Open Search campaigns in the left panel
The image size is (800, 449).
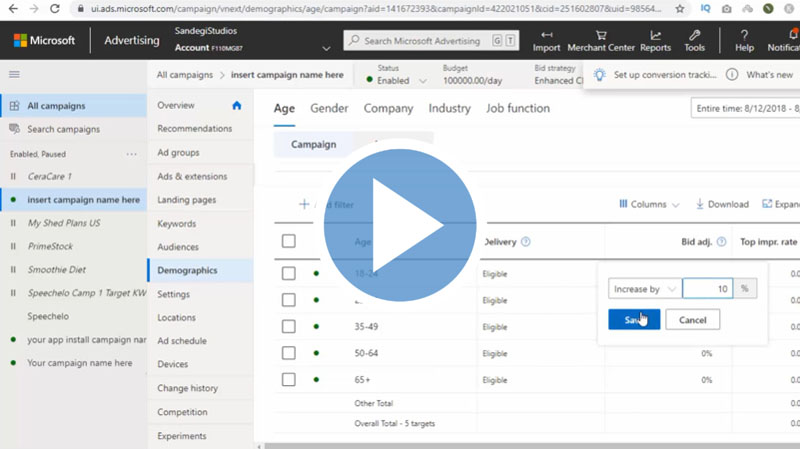pos(63,129)
